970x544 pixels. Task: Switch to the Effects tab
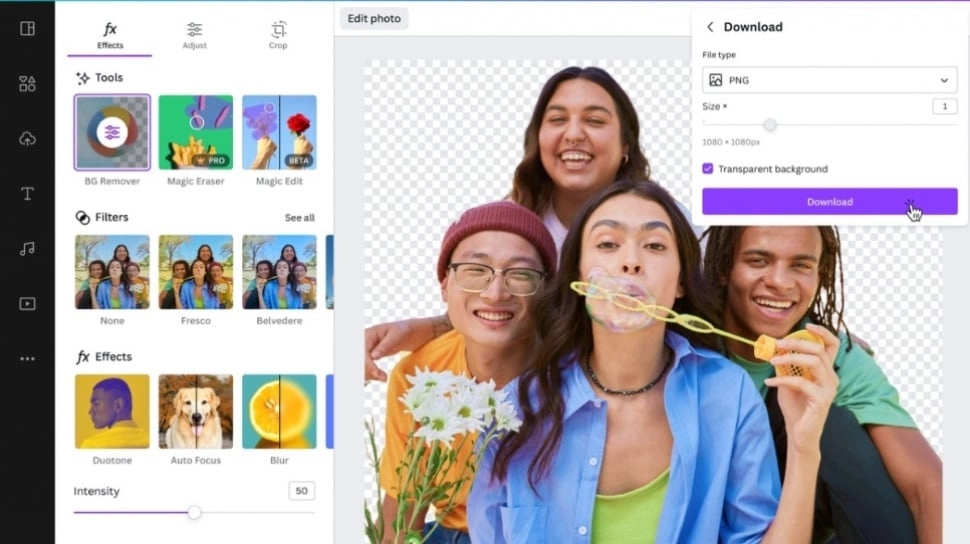110,36
